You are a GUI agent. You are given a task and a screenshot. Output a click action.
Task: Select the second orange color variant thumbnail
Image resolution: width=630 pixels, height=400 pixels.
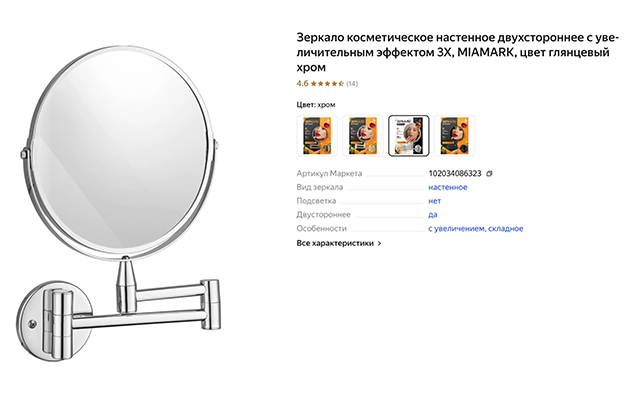click(x=363, y=136)
